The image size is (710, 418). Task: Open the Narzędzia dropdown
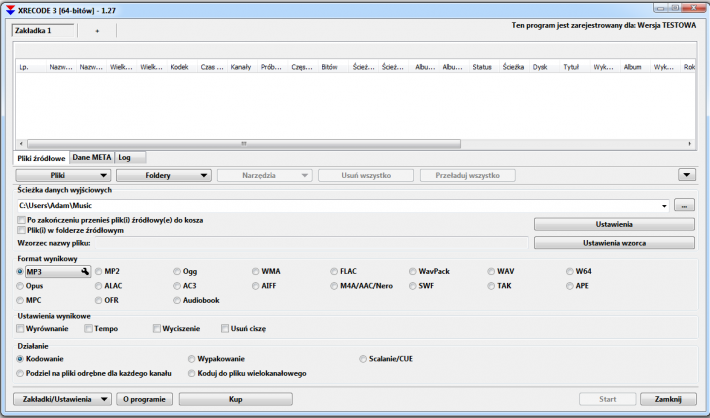coord(264,175)
